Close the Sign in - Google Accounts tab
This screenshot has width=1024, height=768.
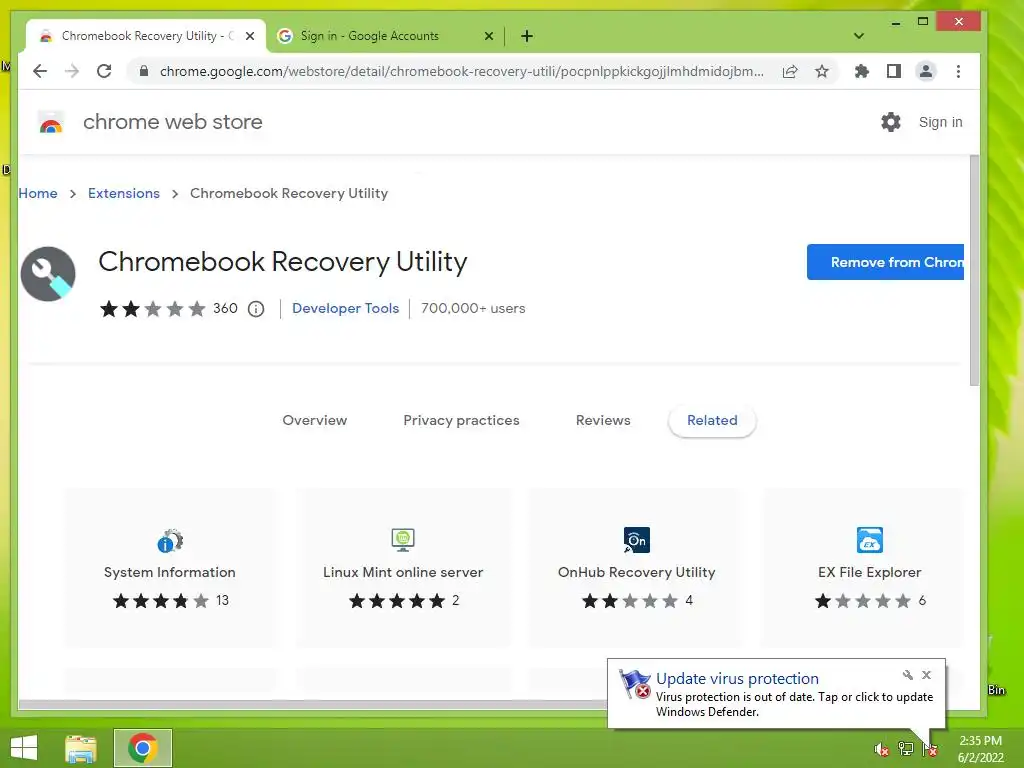488,36
